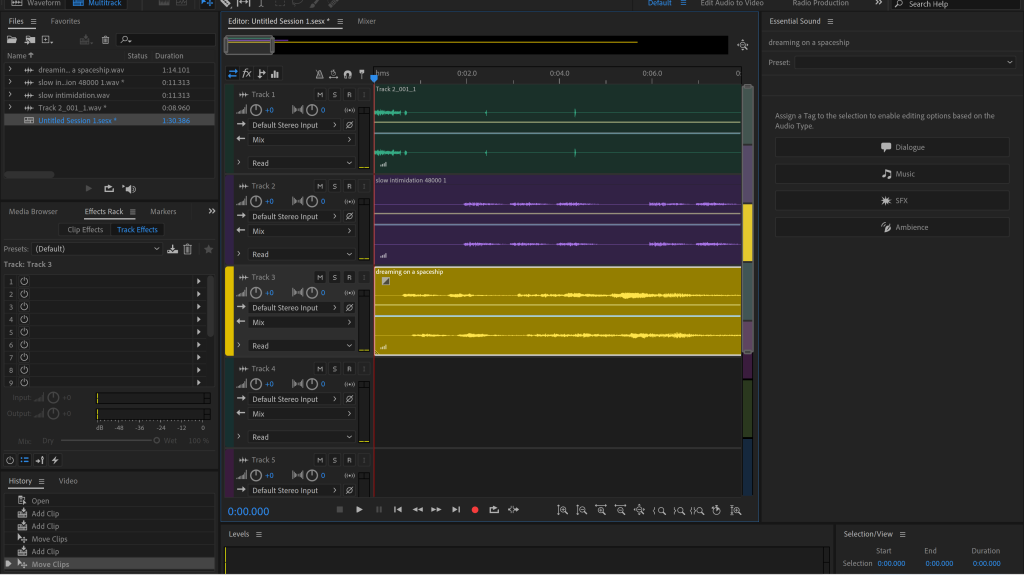The image size is (1024, 575).
Task: Select Clip Effects button
Action: [86, 230]
